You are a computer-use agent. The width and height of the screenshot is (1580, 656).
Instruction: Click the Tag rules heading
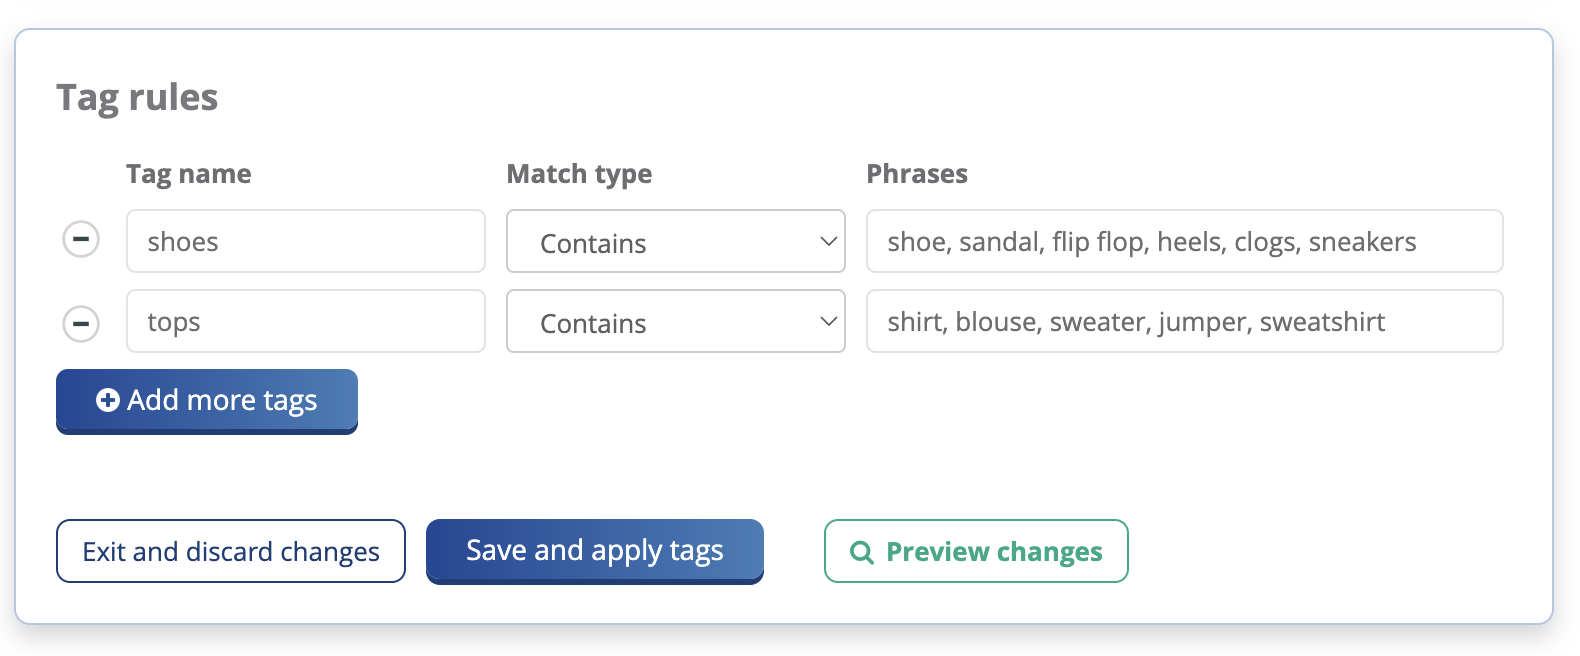pos(137,98)
